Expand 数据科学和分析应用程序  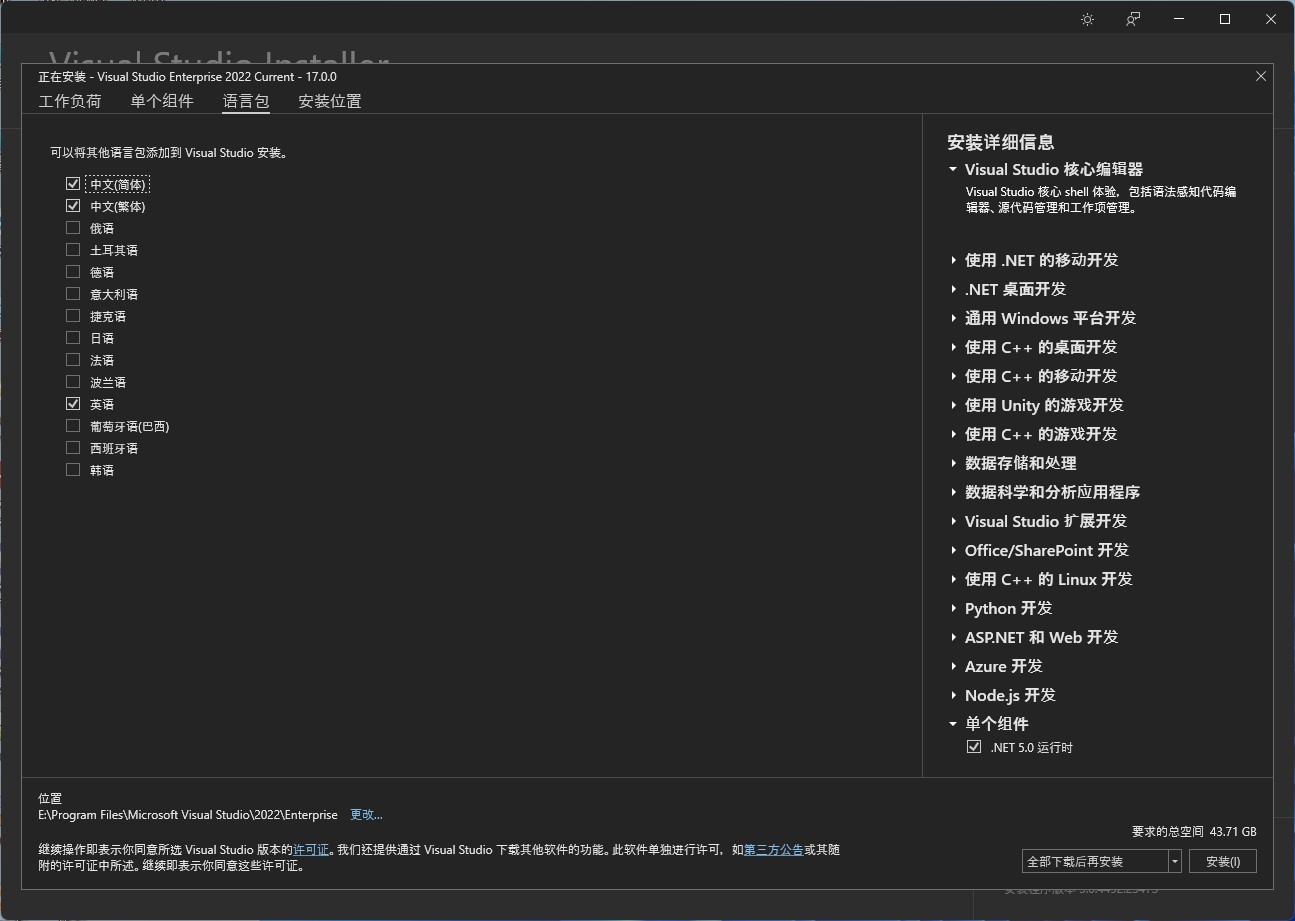point(953,492)
